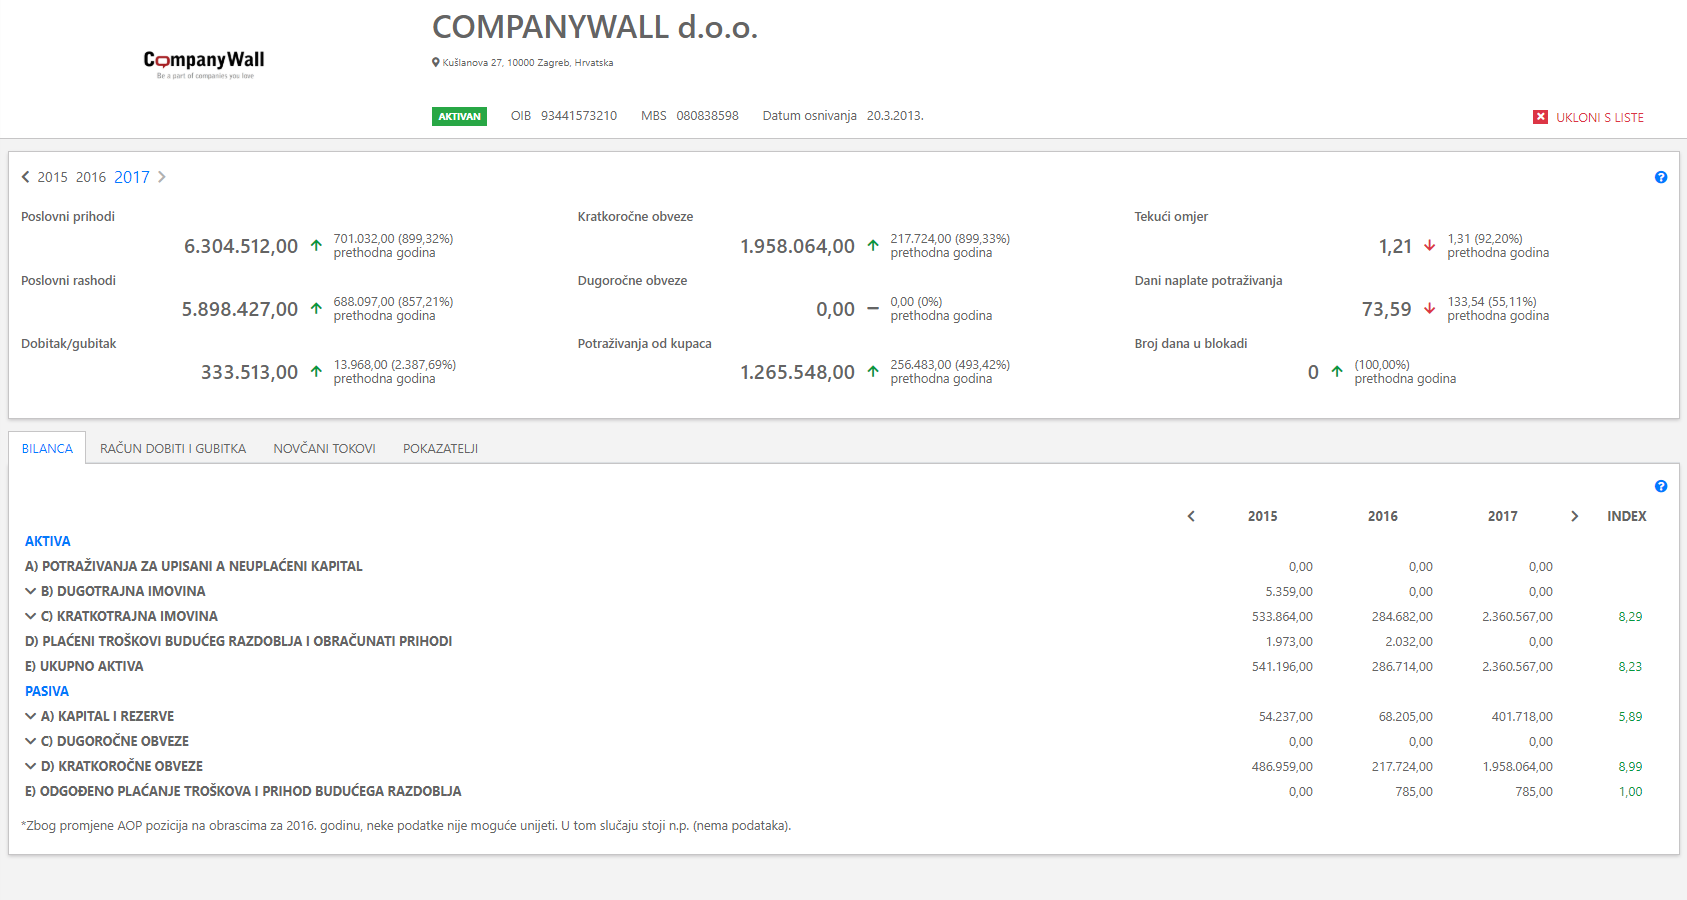Click Dani naplate value 73,59
Viewport: 1687px width, 900px height.
(1387, 309)
